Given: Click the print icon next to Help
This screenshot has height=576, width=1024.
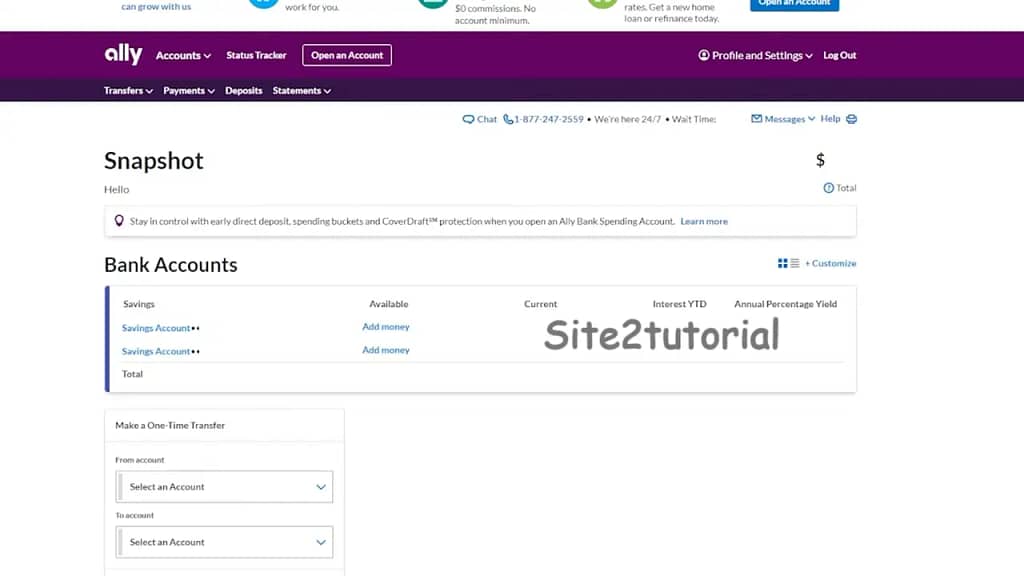Looking at the screenshot, I should [852, 119].
